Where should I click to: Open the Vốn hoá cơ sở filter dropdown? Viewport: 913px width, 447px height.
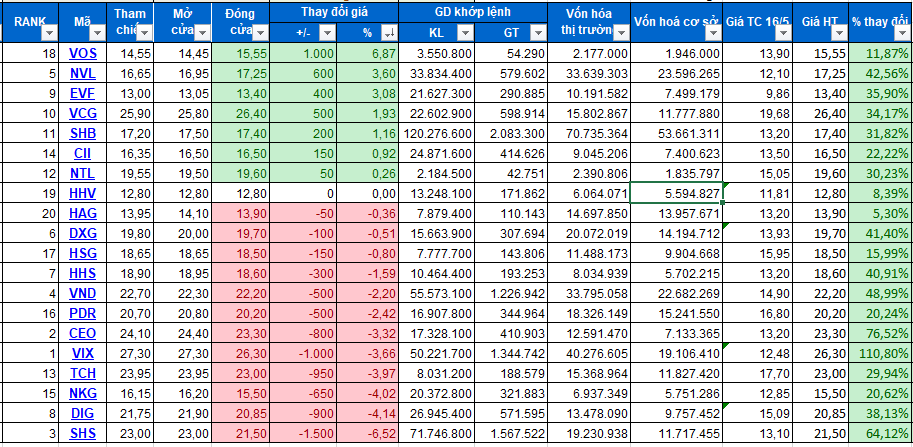tap(713, 33)
